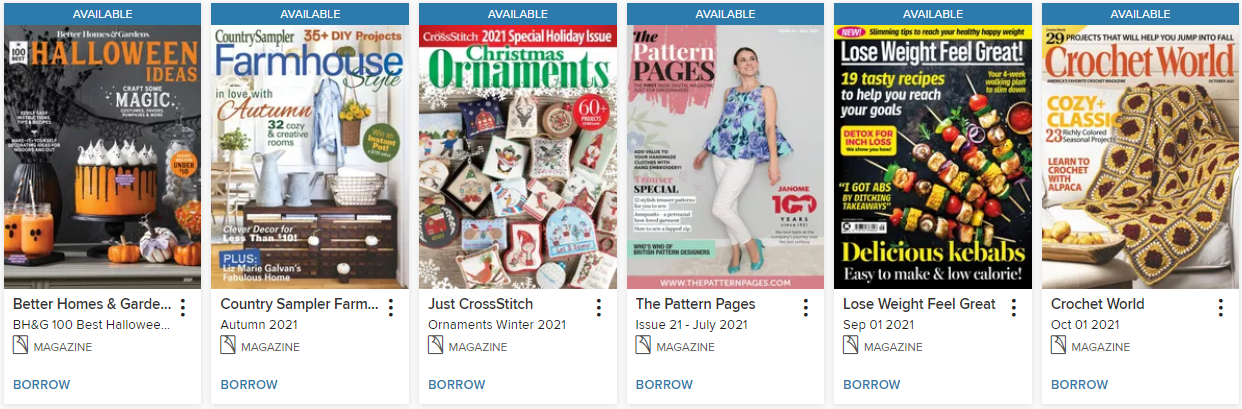Viewport: 1242px width, 409px height.
Task: Open three-dot menu for Country Sampler Farmhouse
Action: (x=391, y=308)
